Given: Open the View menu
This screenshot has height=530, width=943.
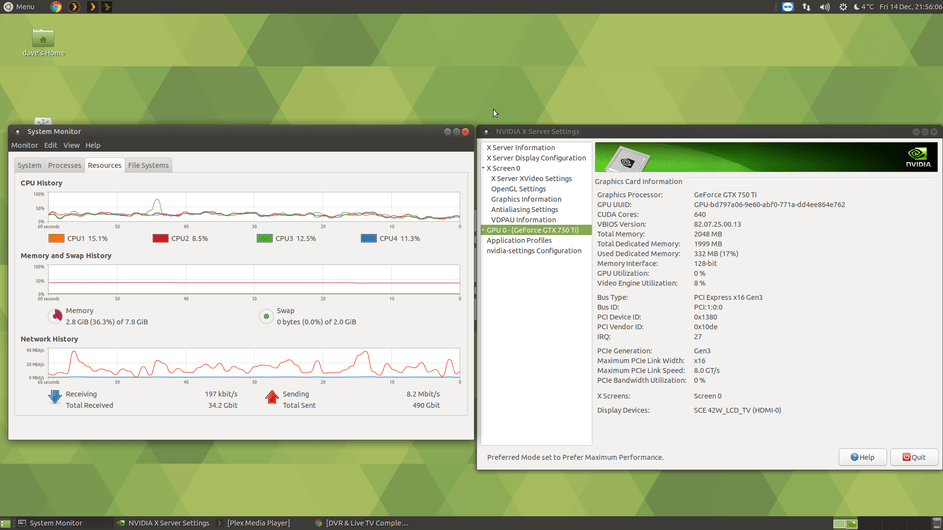Looking at the screenshot, I should [71, 145].
